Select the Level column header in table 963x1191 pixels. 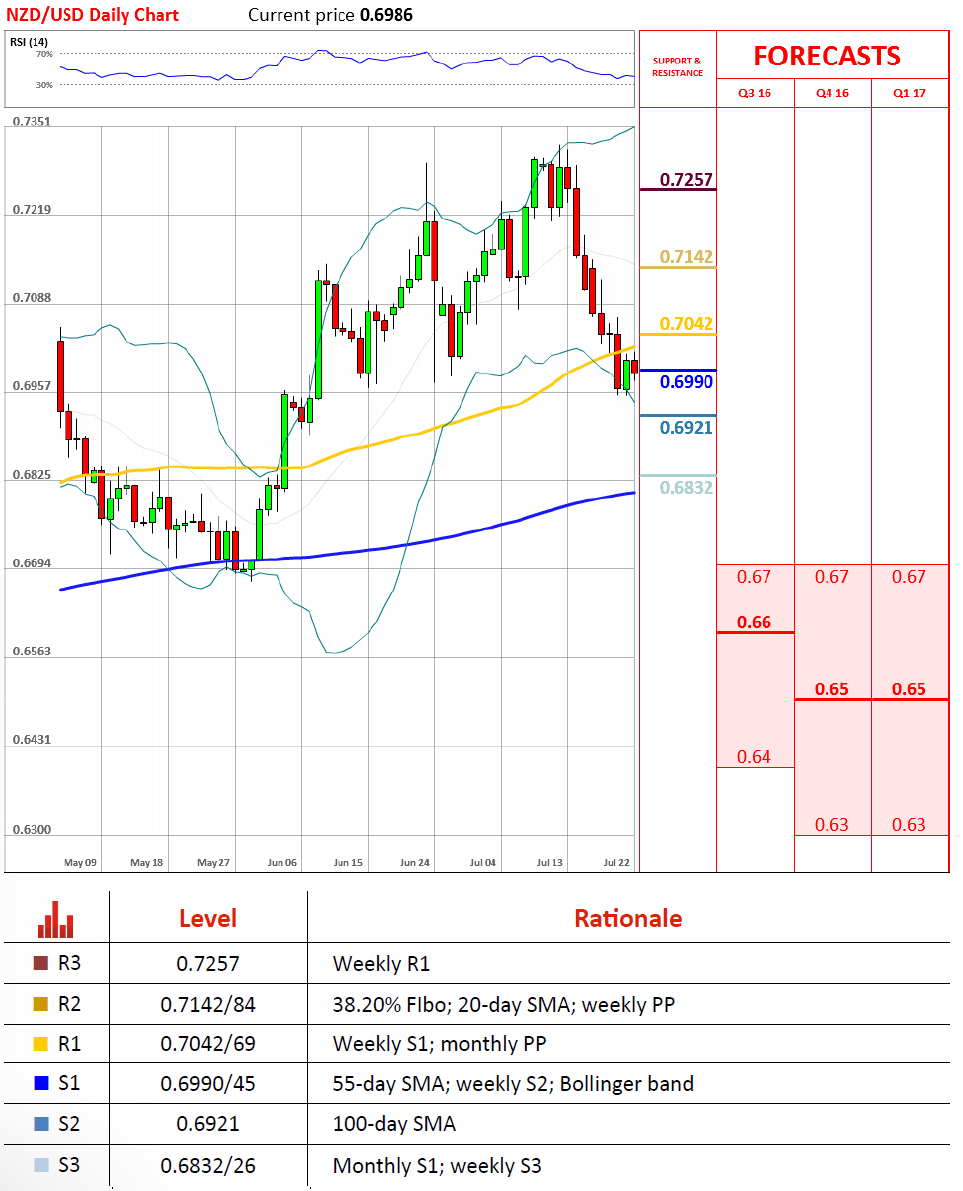click(208, 918)
